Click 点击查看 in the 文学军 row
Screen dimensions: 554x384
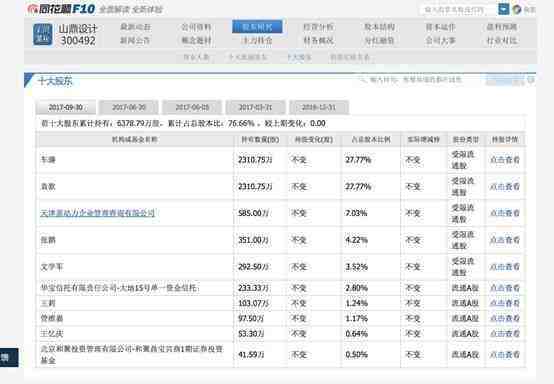505,267
